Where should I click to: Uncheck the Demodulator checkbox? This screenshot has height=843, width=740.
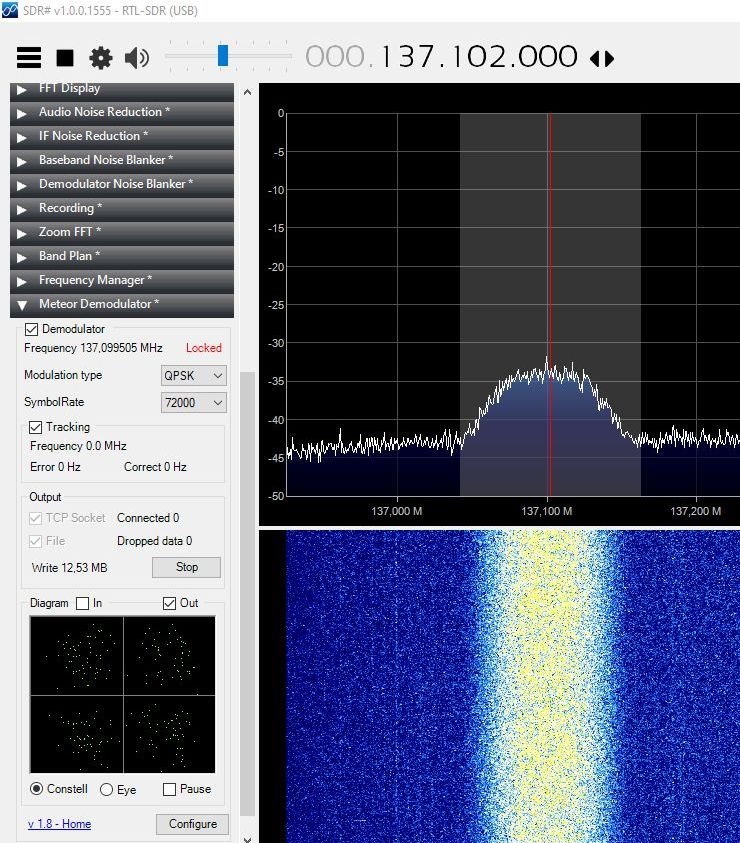coord(32,329)
